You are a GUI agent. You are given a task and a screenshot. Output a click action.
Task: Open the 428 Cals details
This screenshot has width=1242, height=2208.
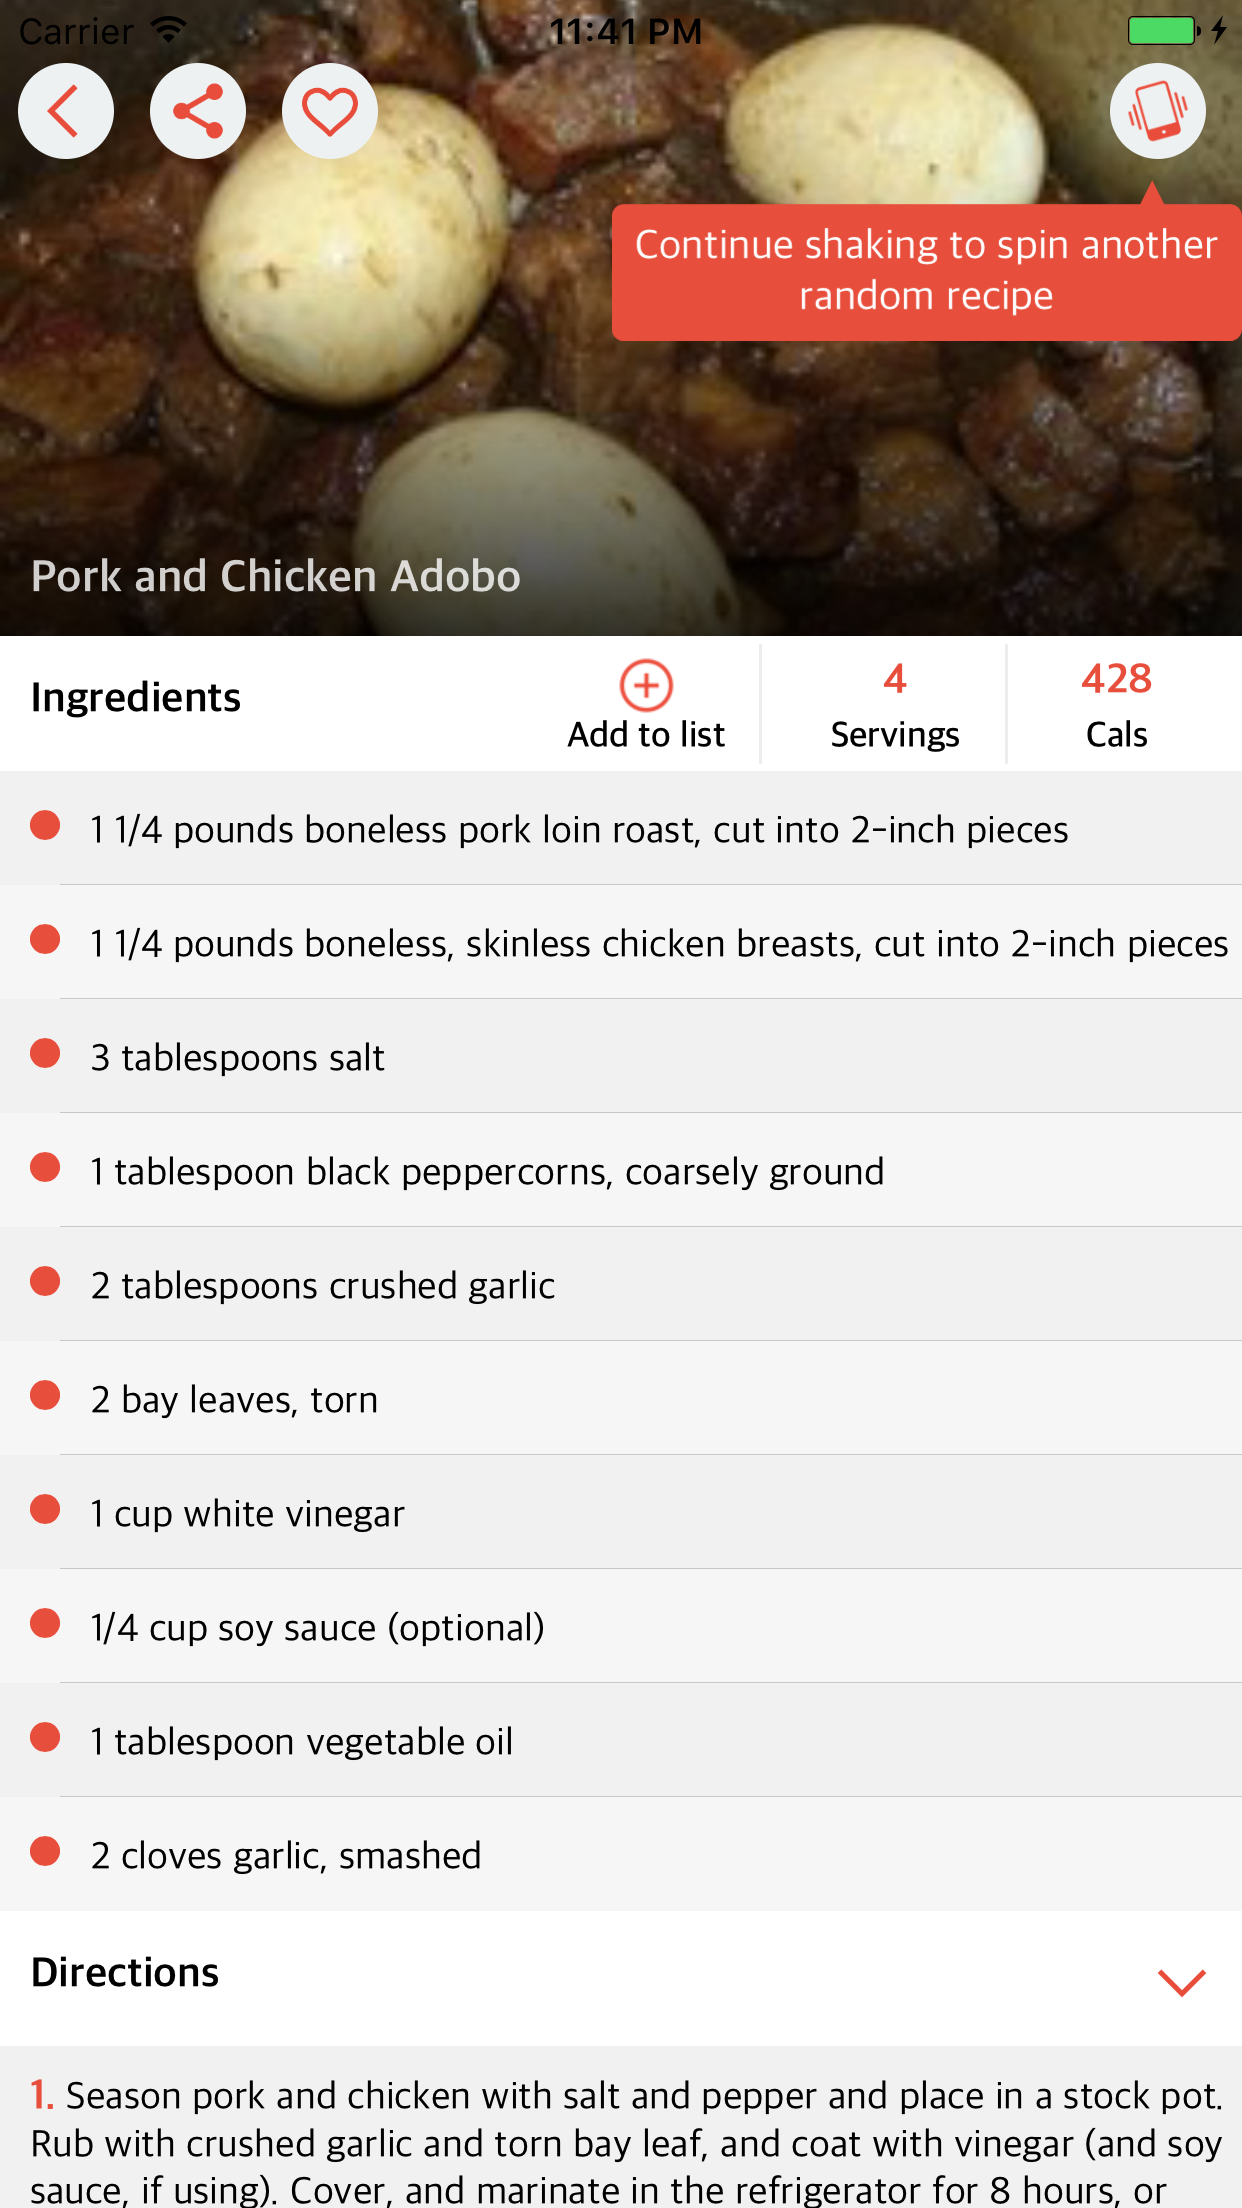(x=1116, y=704)
